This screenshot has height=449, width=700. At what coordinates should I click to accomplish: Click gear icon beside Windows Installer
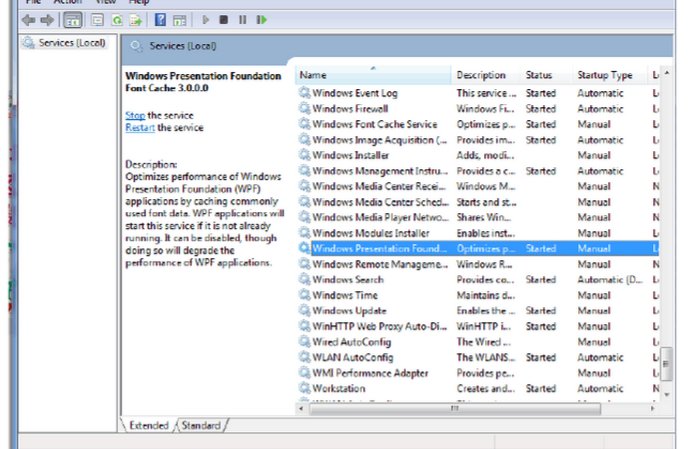click(304, 155)
